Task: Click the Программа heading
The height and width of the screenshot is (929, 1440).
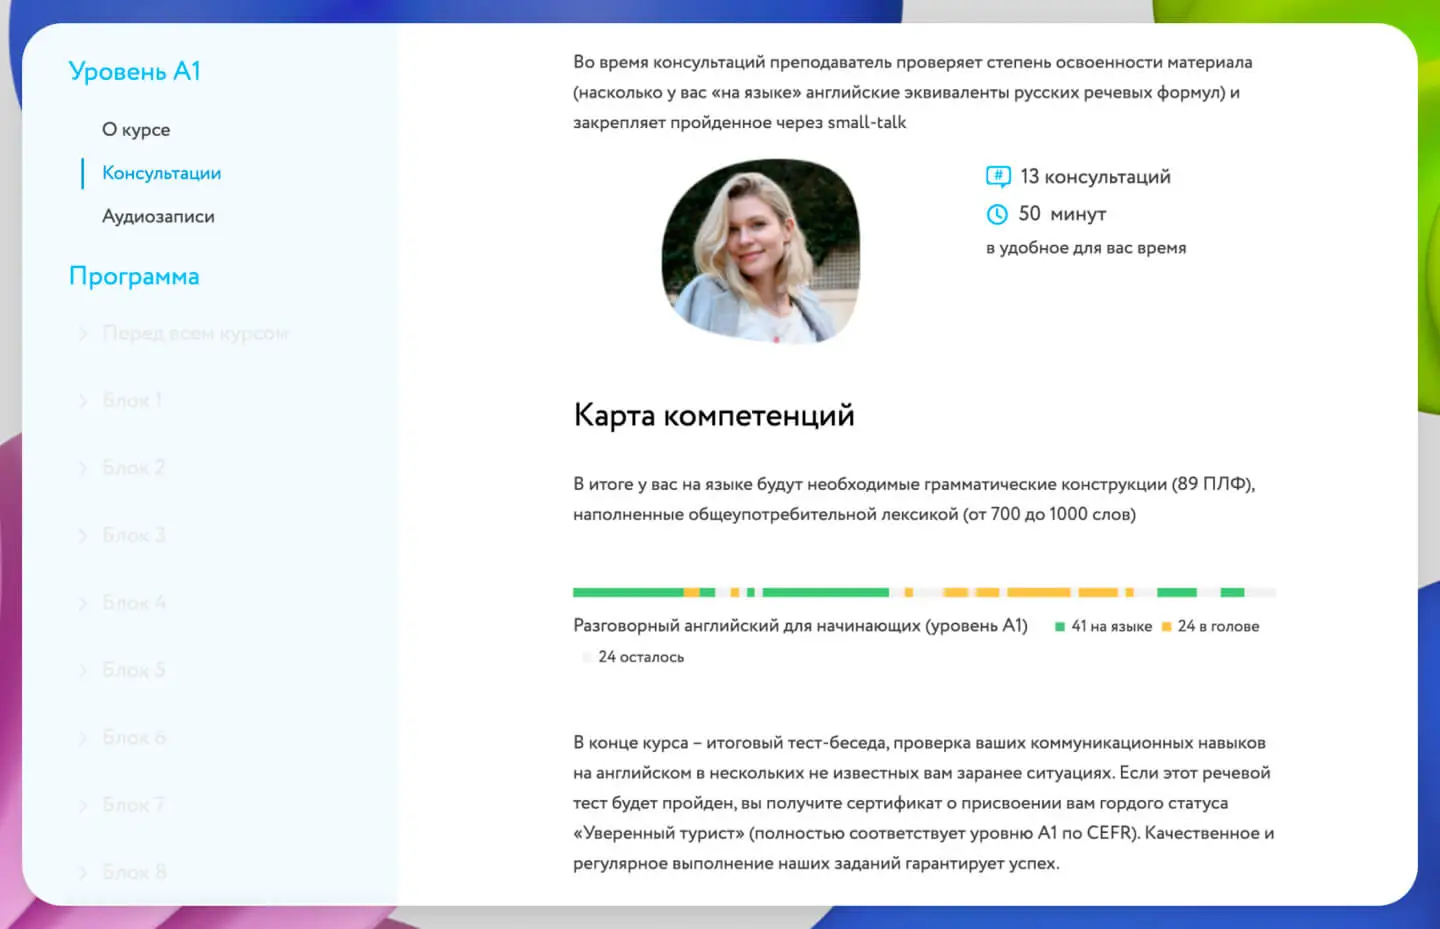Action: click(134, 276)
